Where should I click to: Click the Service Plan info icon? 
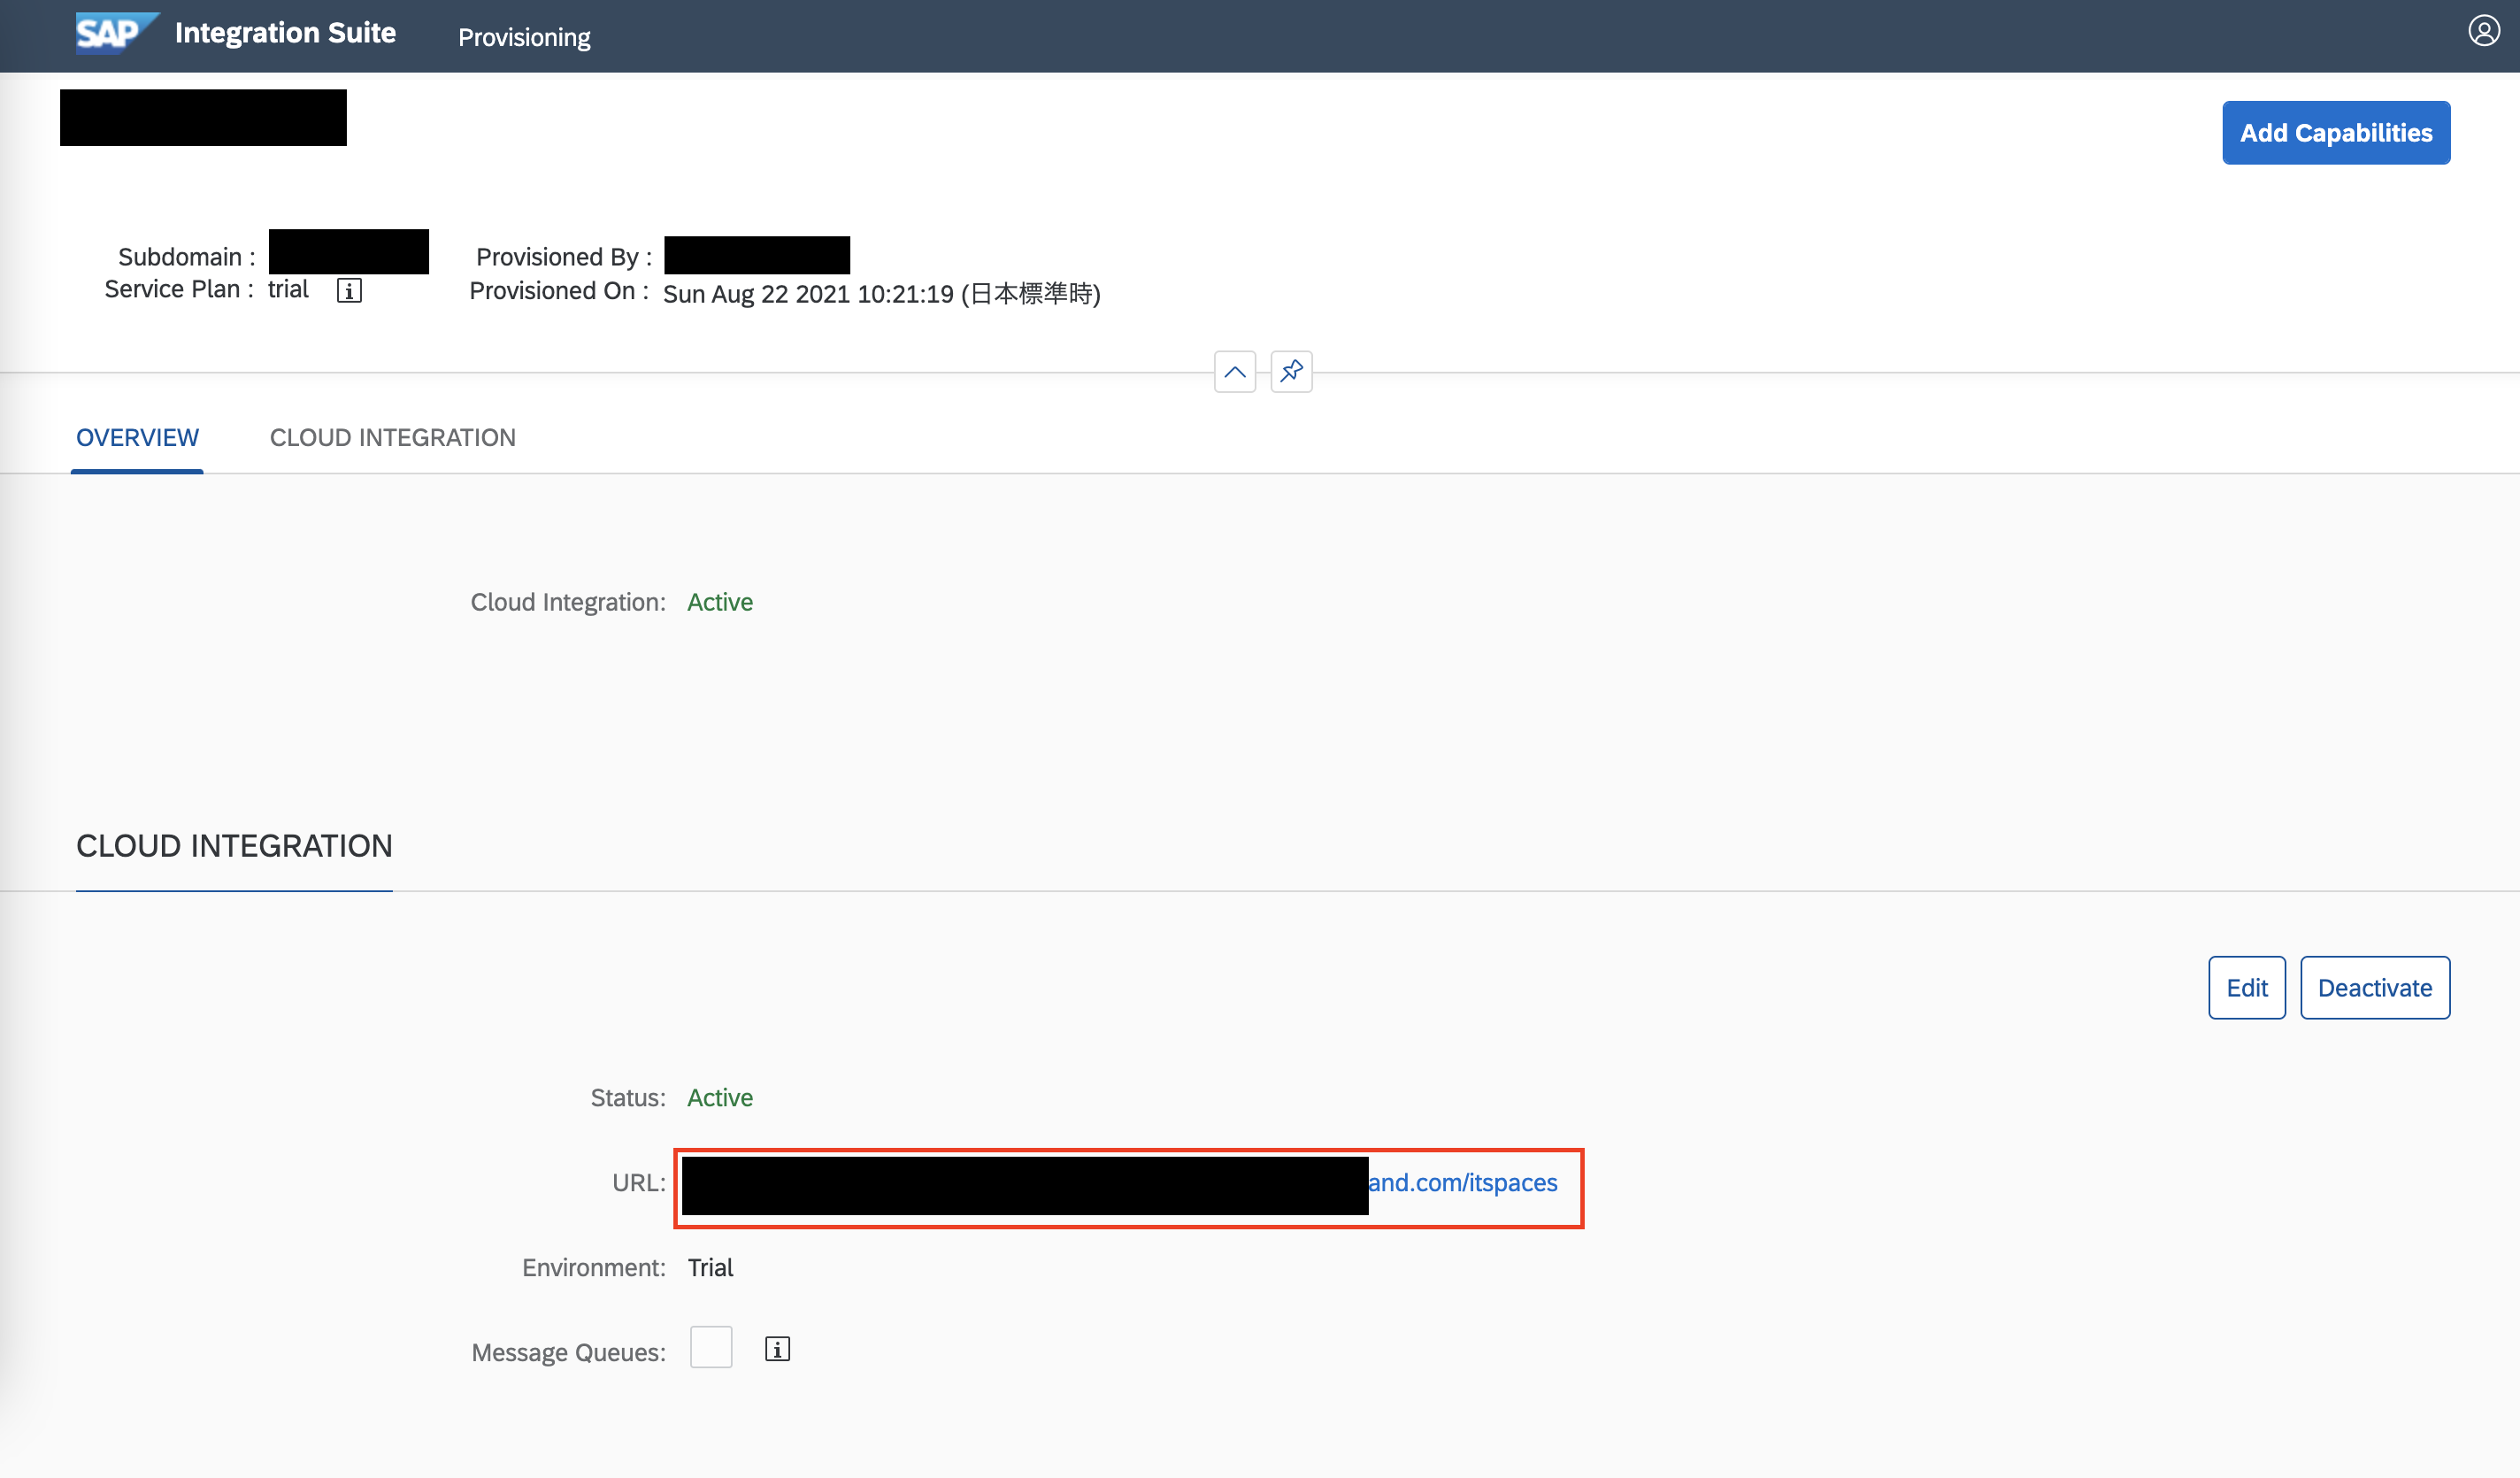tap(349, 291)
